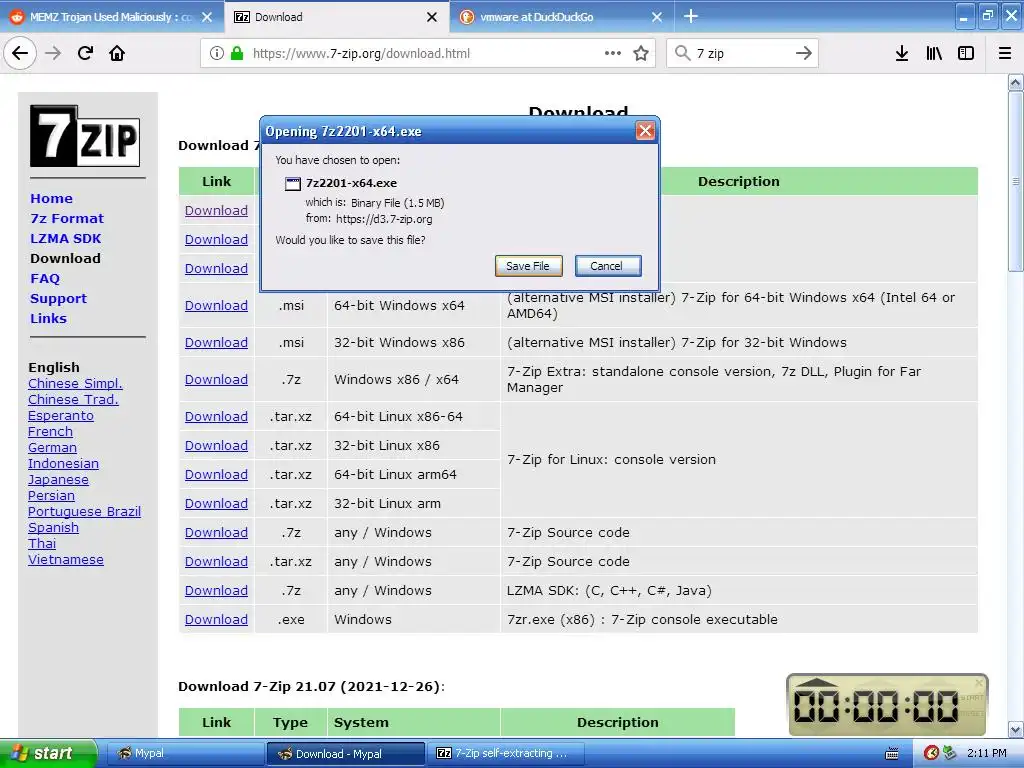Click the system tray clock 2:11 PM

986,753
